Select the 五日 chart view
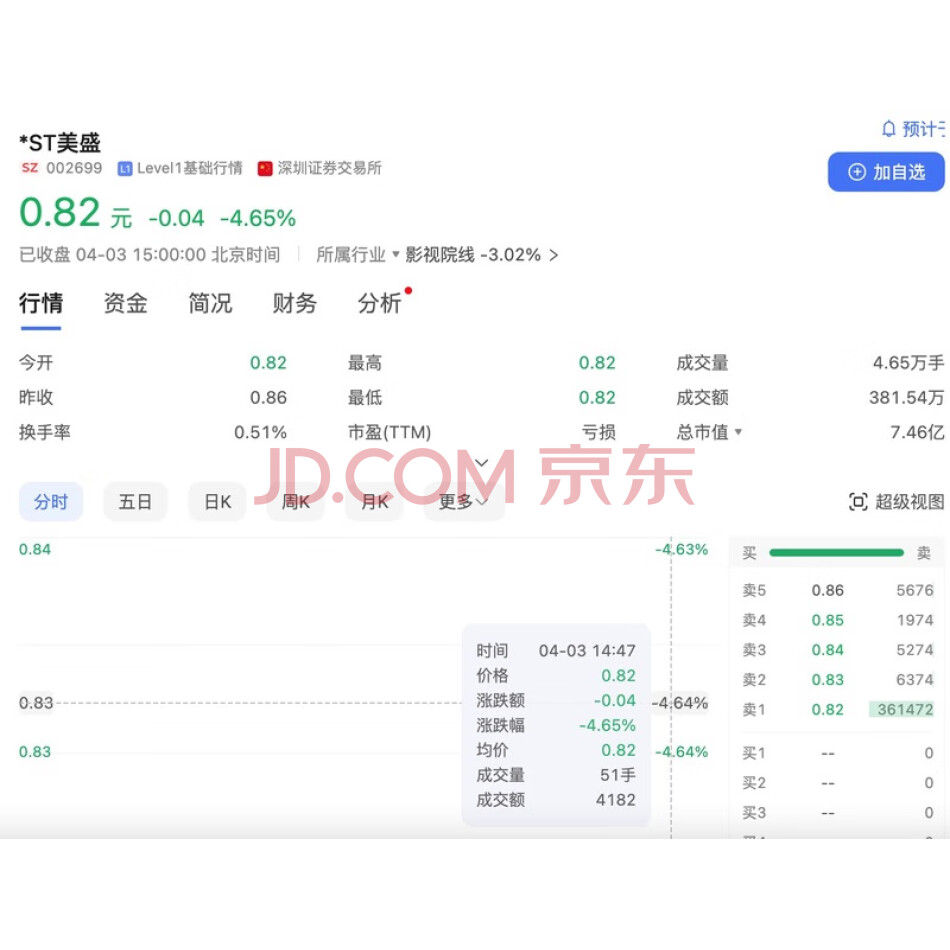The image size is (950, 950). tap(135, 502)
